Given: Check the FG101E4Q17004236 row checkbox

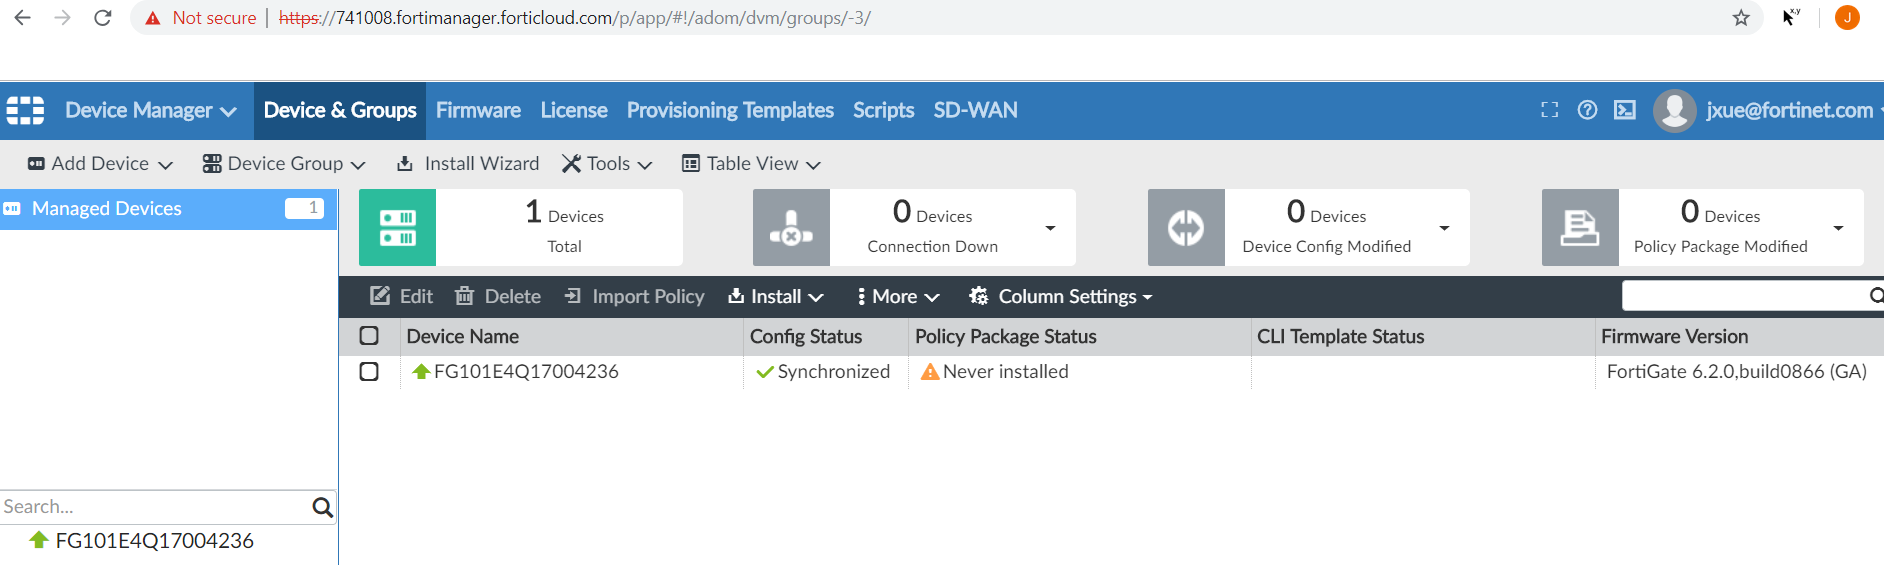Looking at the screenshot, I should click(369, 372).
